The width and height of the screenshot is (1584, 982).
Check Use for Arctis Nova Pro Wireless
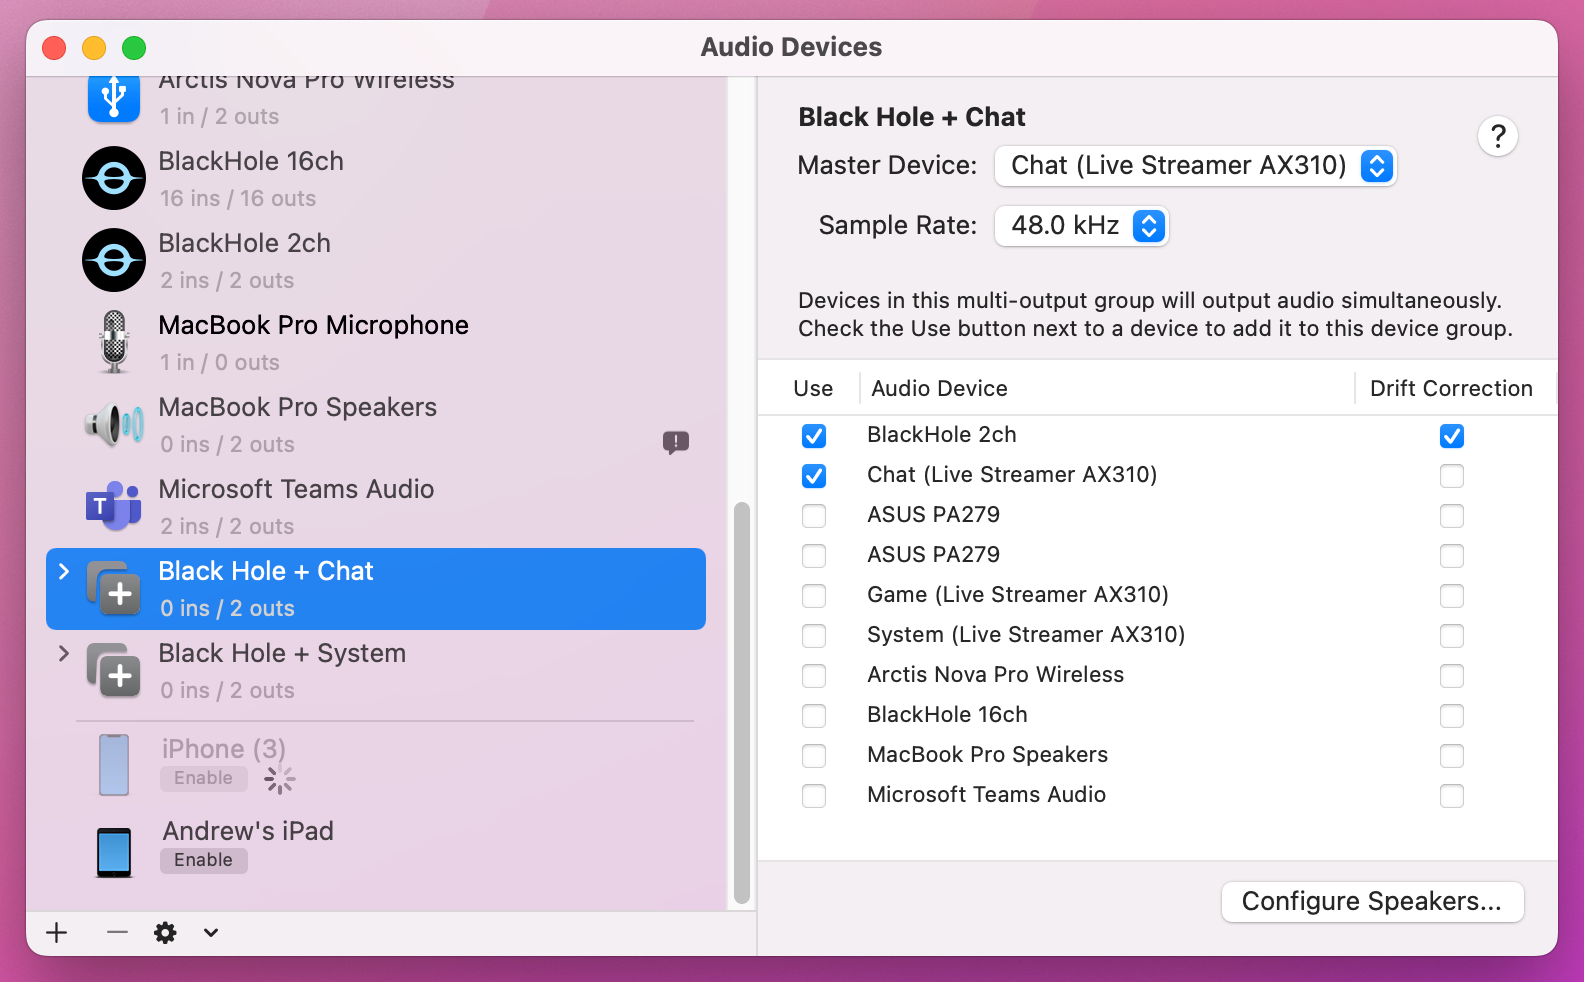(814, 676)
